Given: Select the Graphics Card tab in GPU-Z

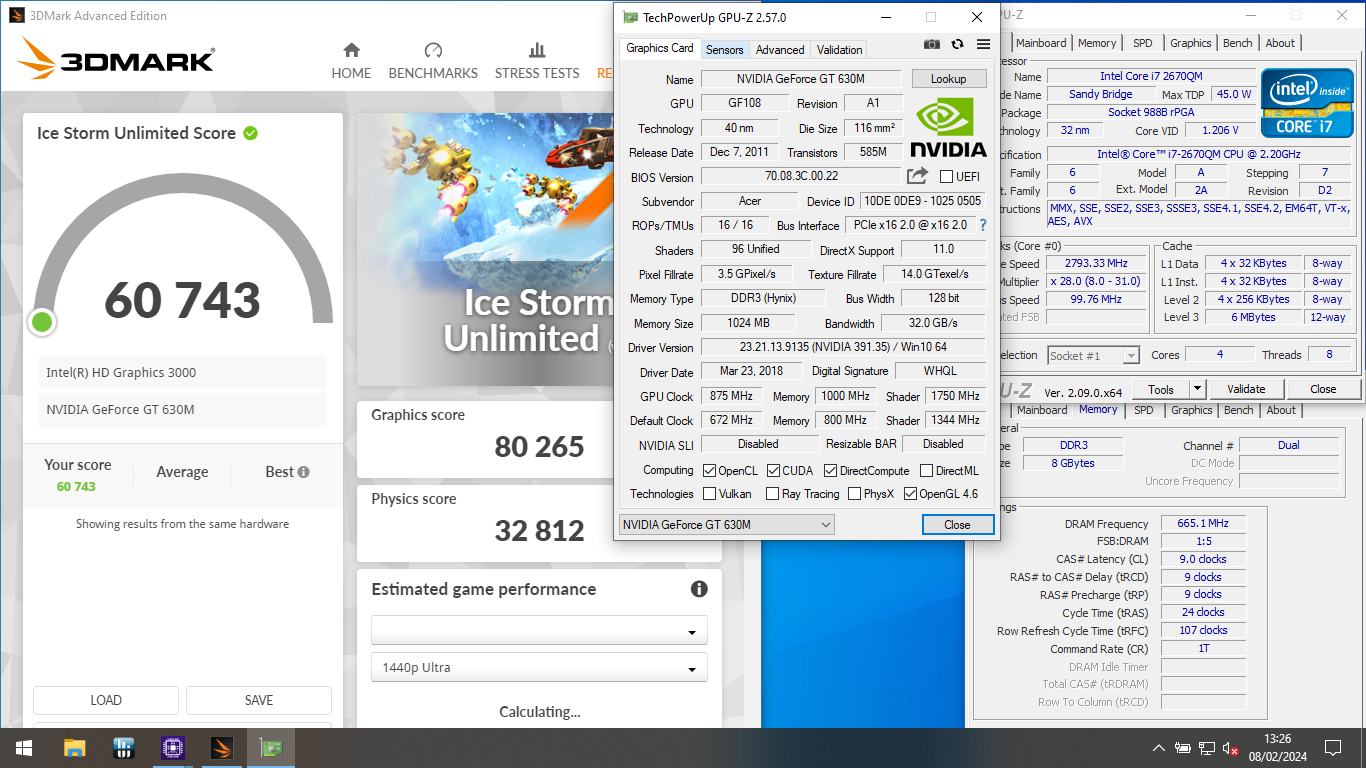Looking at the screenshot, I should pyautogui.click(x=660, y=48).
